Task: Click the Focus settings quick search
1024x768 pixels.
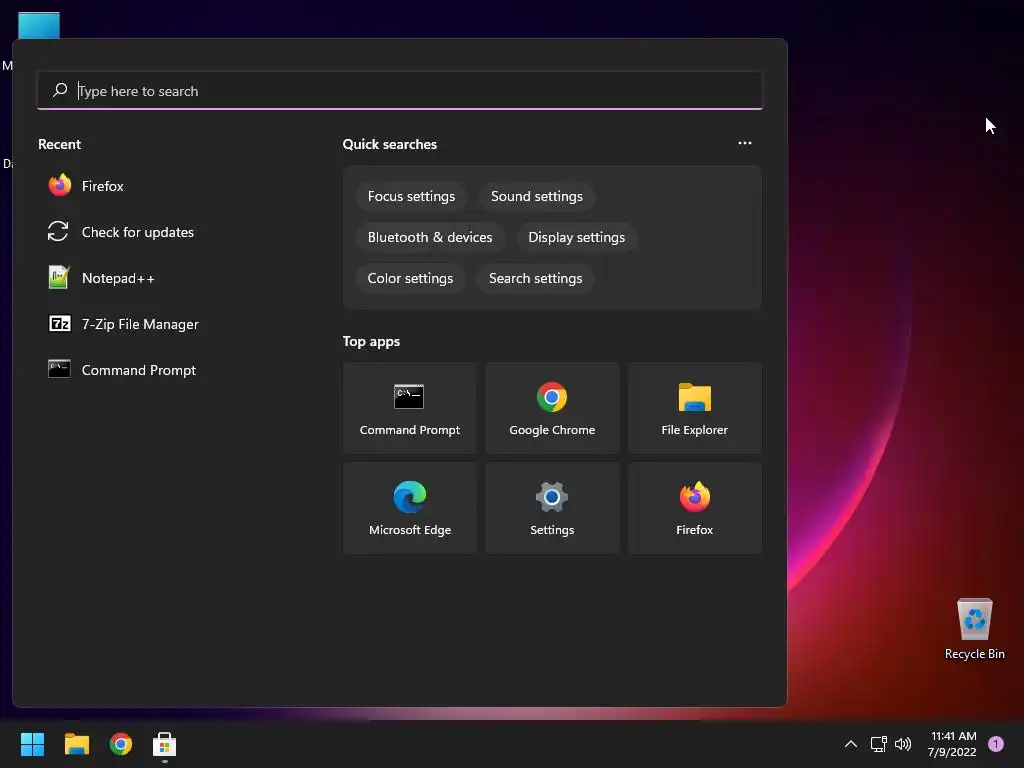Action: [411, 197]
